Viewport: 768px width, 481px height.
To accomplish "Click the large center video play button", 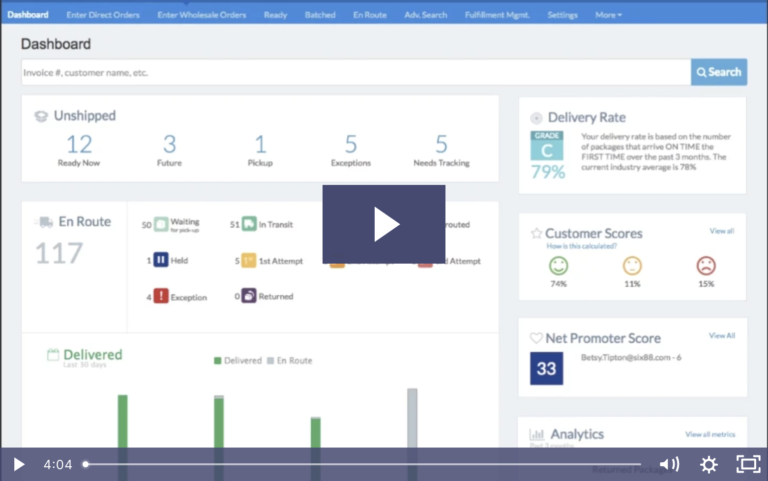I will tap(384, 224).
